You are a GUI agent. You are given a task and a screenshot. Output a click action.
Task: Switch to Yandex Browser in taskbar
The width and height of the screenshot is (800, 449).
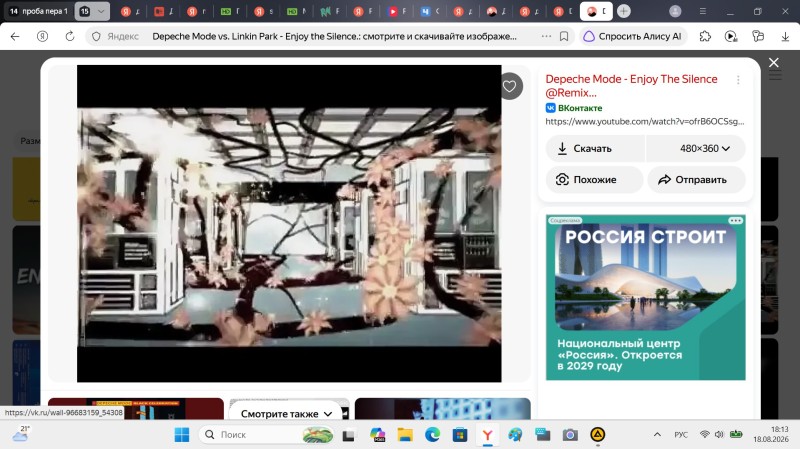[x=487, y=435]
